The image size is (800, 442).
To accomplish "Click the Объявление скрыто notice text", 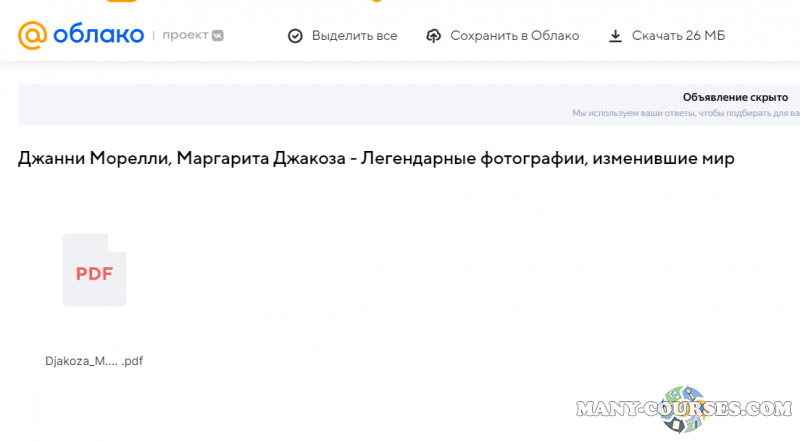I will (735, 97).
